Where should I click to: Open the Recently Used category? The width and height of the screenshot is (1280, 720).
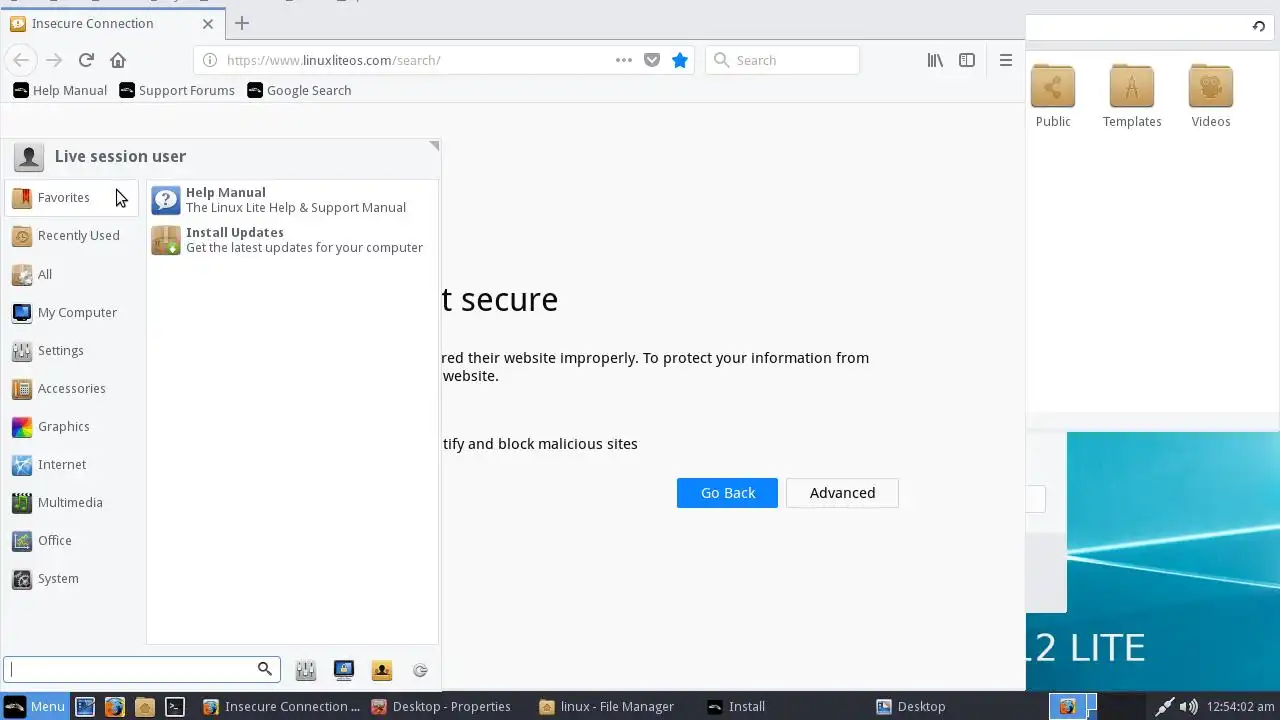pos(72,236)
